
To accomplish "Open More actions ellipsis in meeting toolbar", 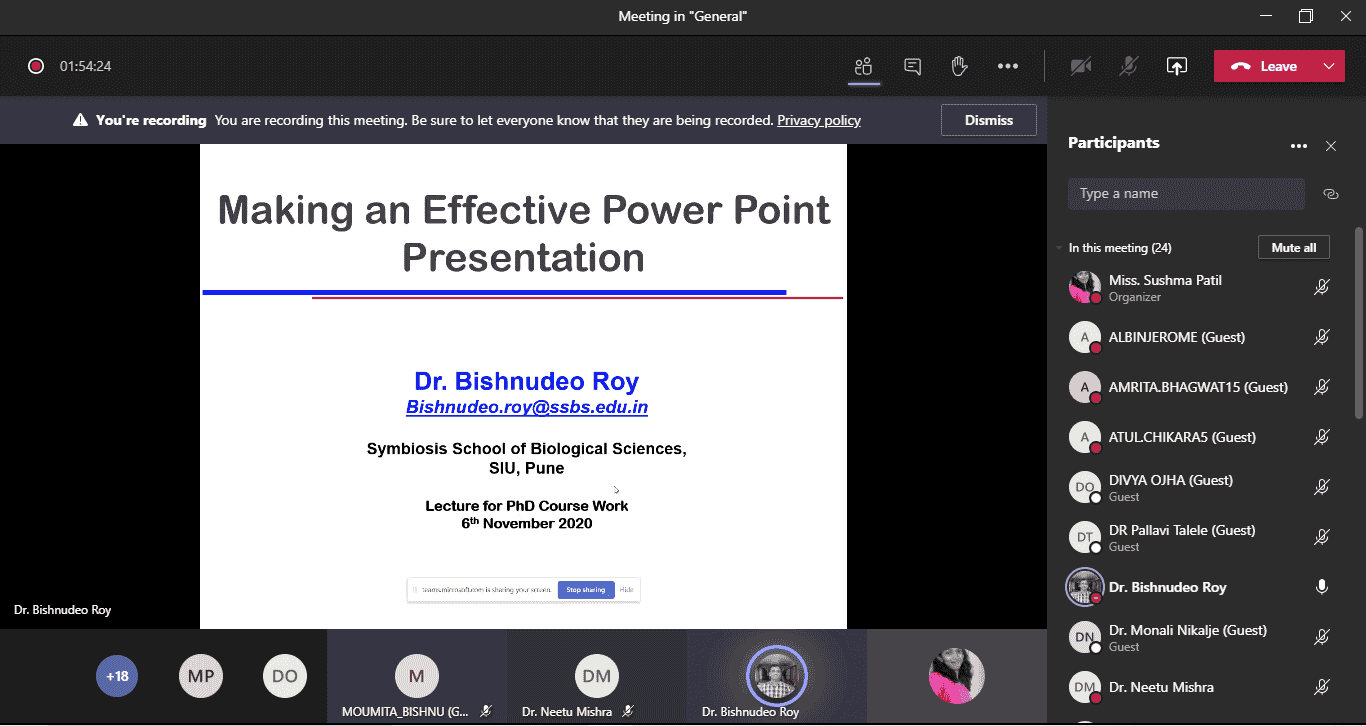I will [x=1007, y=66].
